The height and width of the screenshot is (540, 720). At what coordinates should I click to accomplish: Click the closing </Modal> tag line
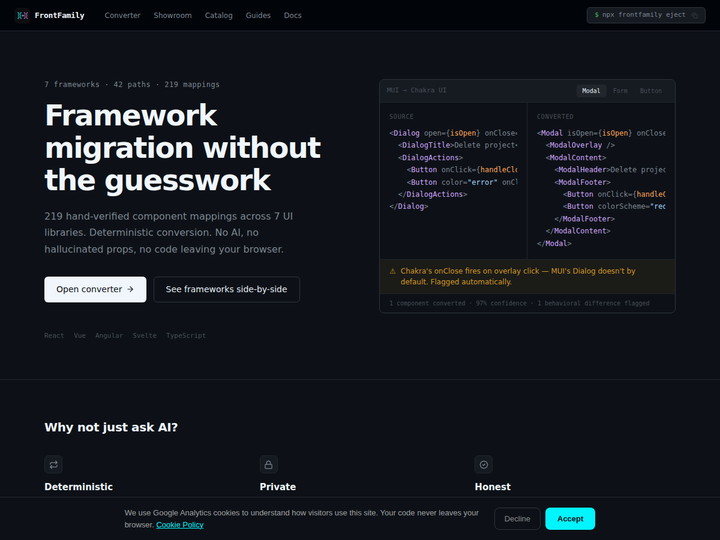click(554, 243)
